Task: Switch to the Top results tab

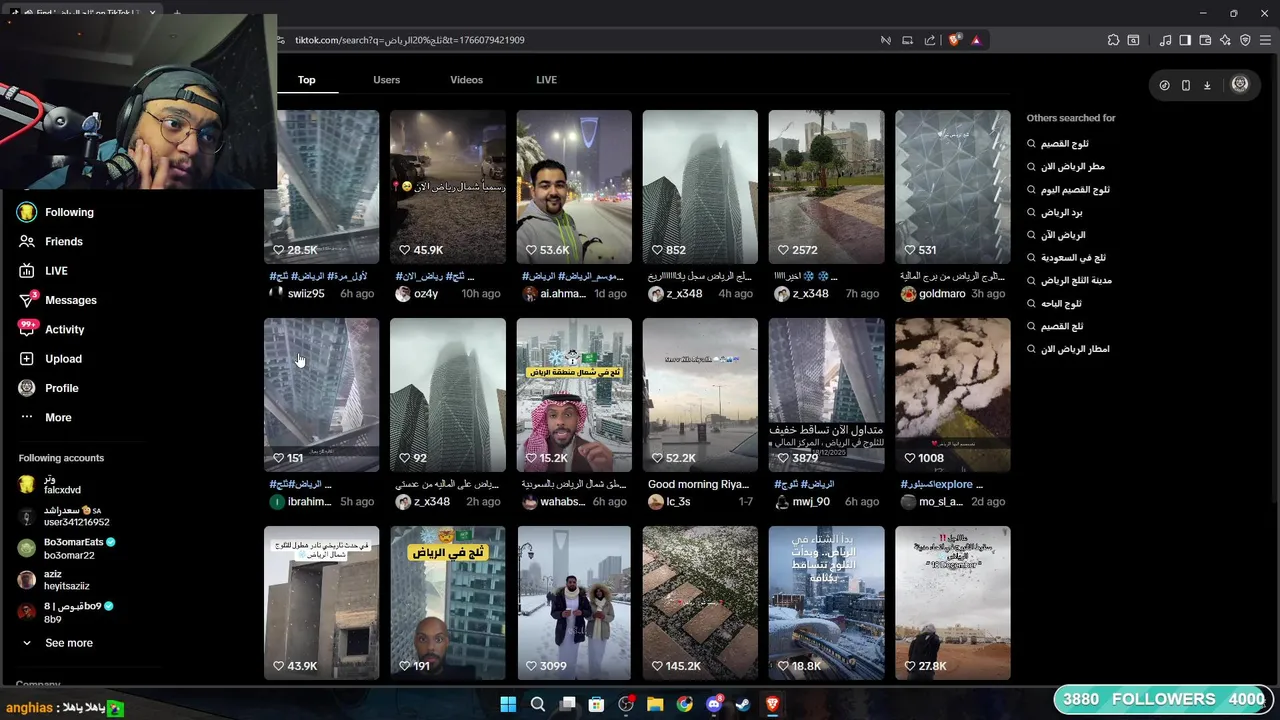Action: 307,80
